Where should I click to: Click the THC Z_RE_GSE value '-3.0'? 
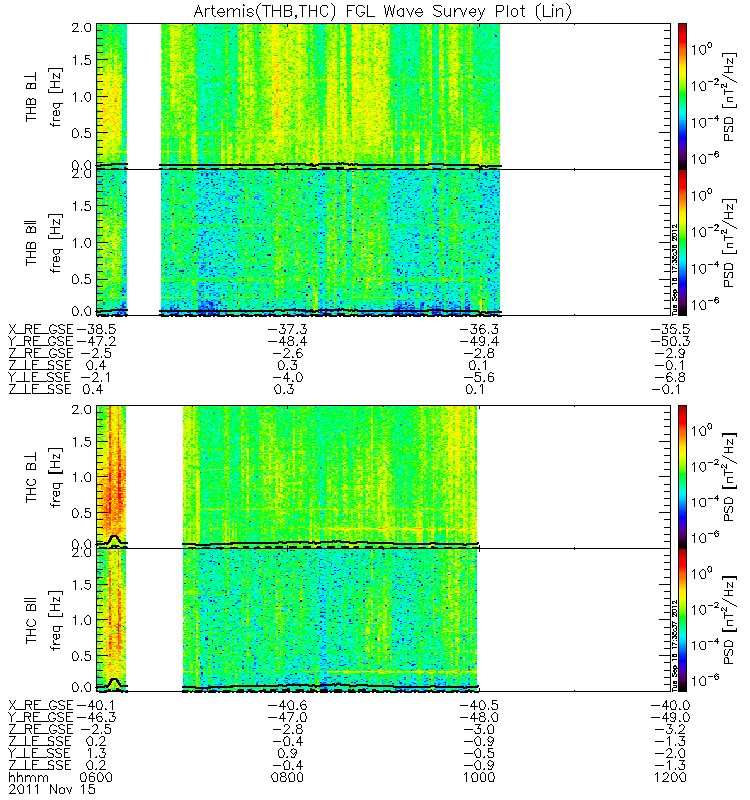[x=479, y=730]
